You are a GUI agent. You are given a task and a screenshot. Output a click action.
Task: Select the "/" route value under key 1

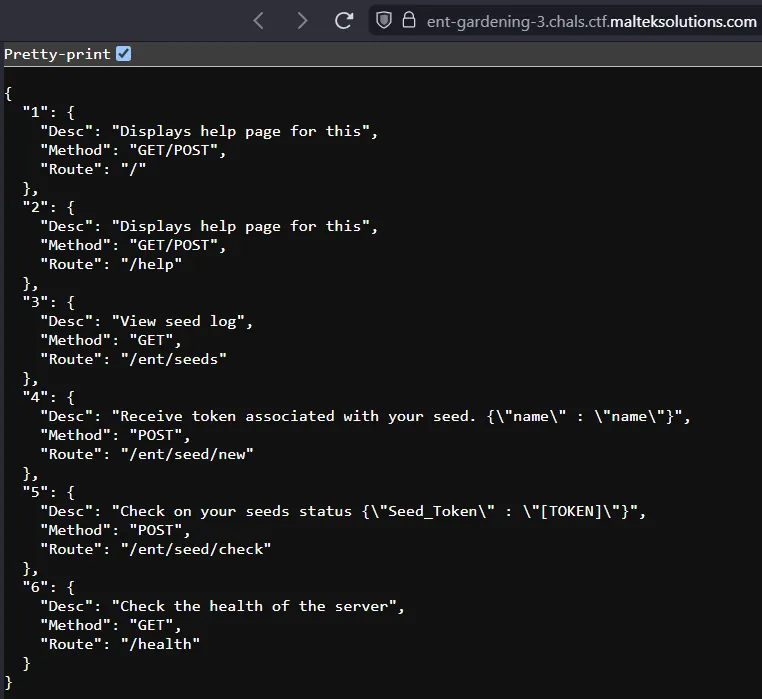coord(134,169)
